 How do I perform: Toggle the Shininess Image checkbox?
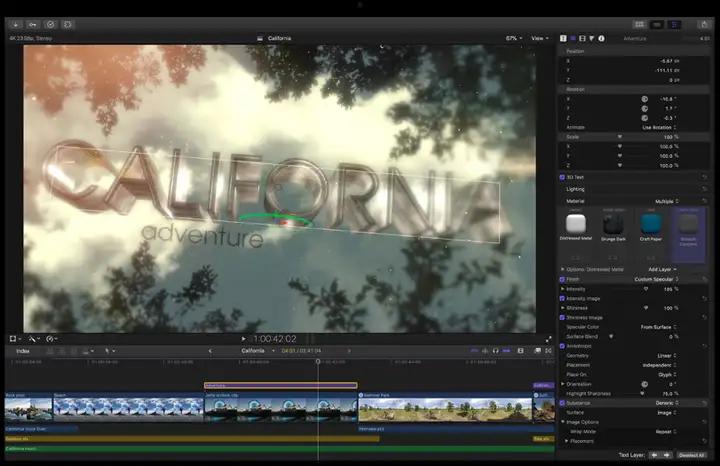point(562,317)
